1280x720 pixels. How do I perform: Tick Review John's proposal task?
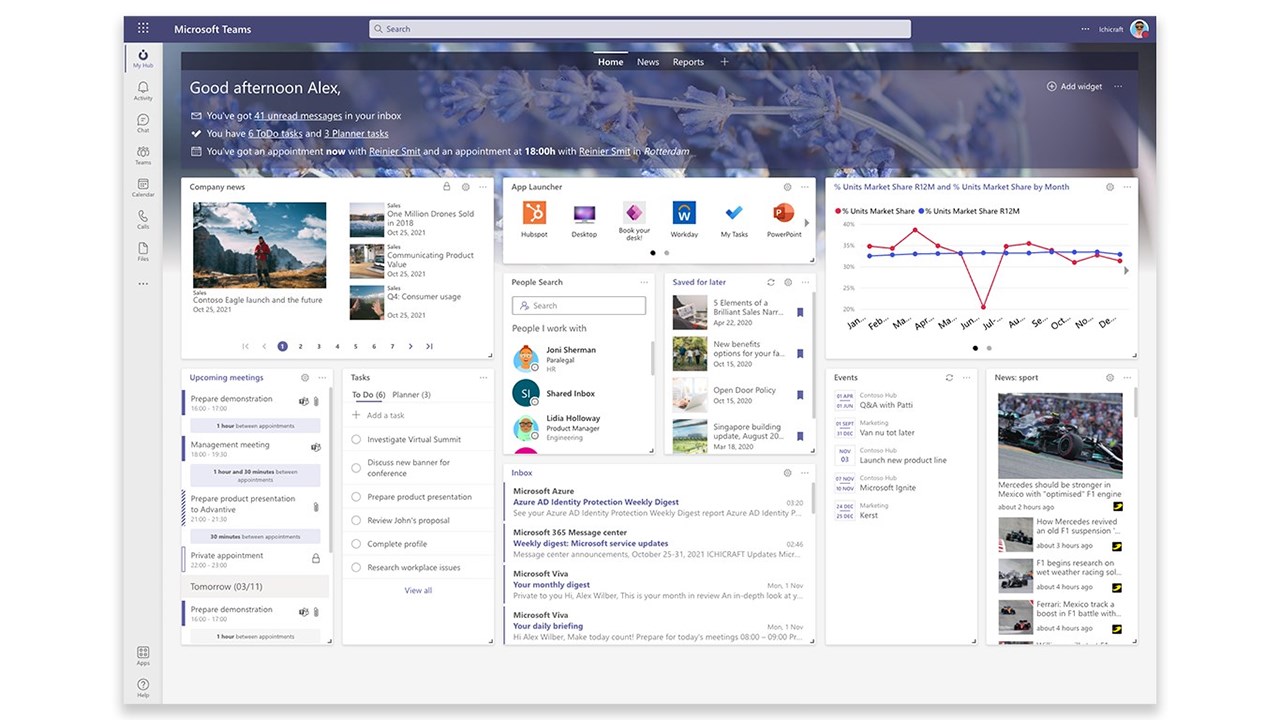(x=356, y=520)
